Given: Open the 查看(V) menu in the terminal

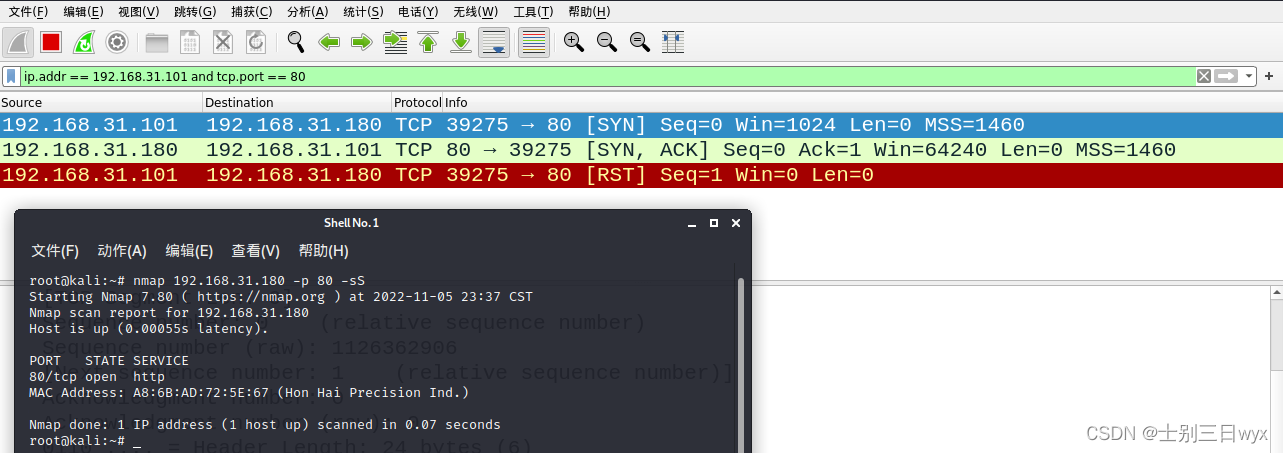Looking at the screenshot, I should tap(256, 251).
